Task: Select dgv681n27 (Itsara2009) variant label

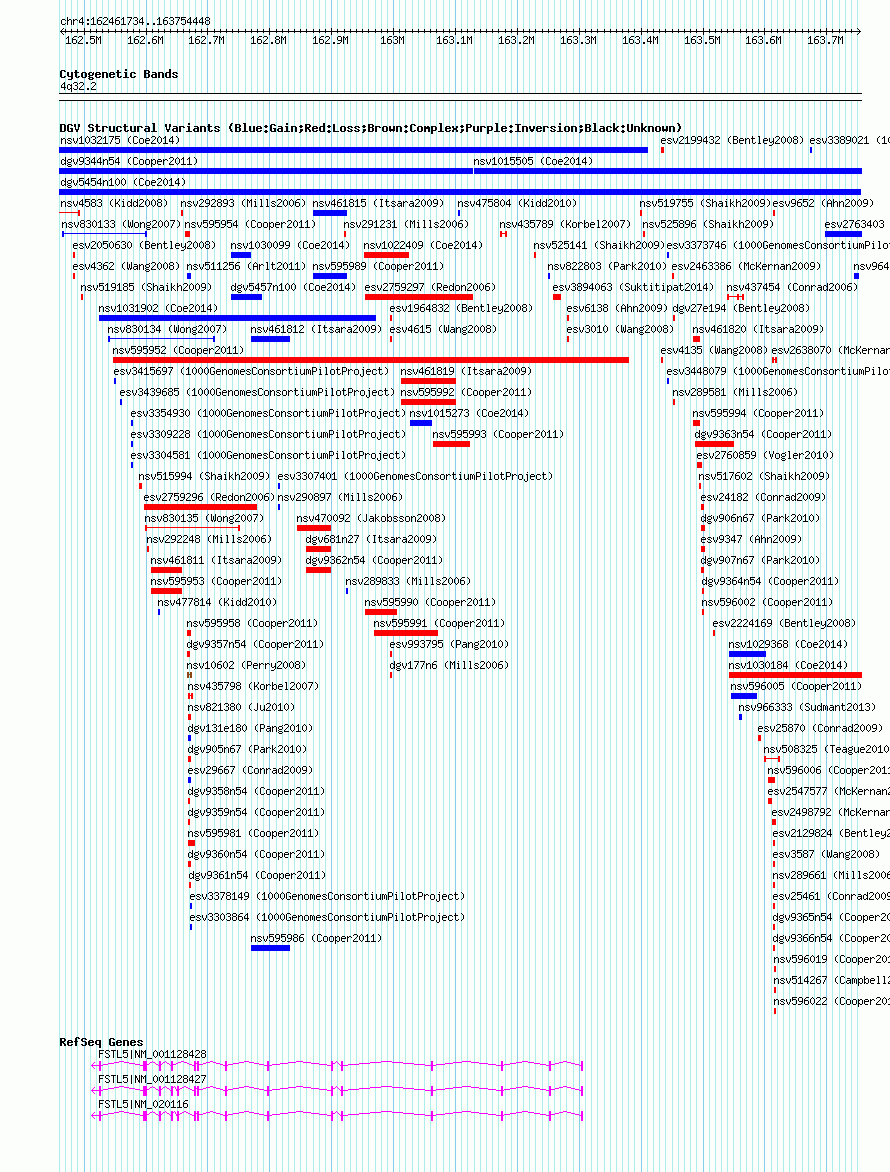Action: coord(371,538)
